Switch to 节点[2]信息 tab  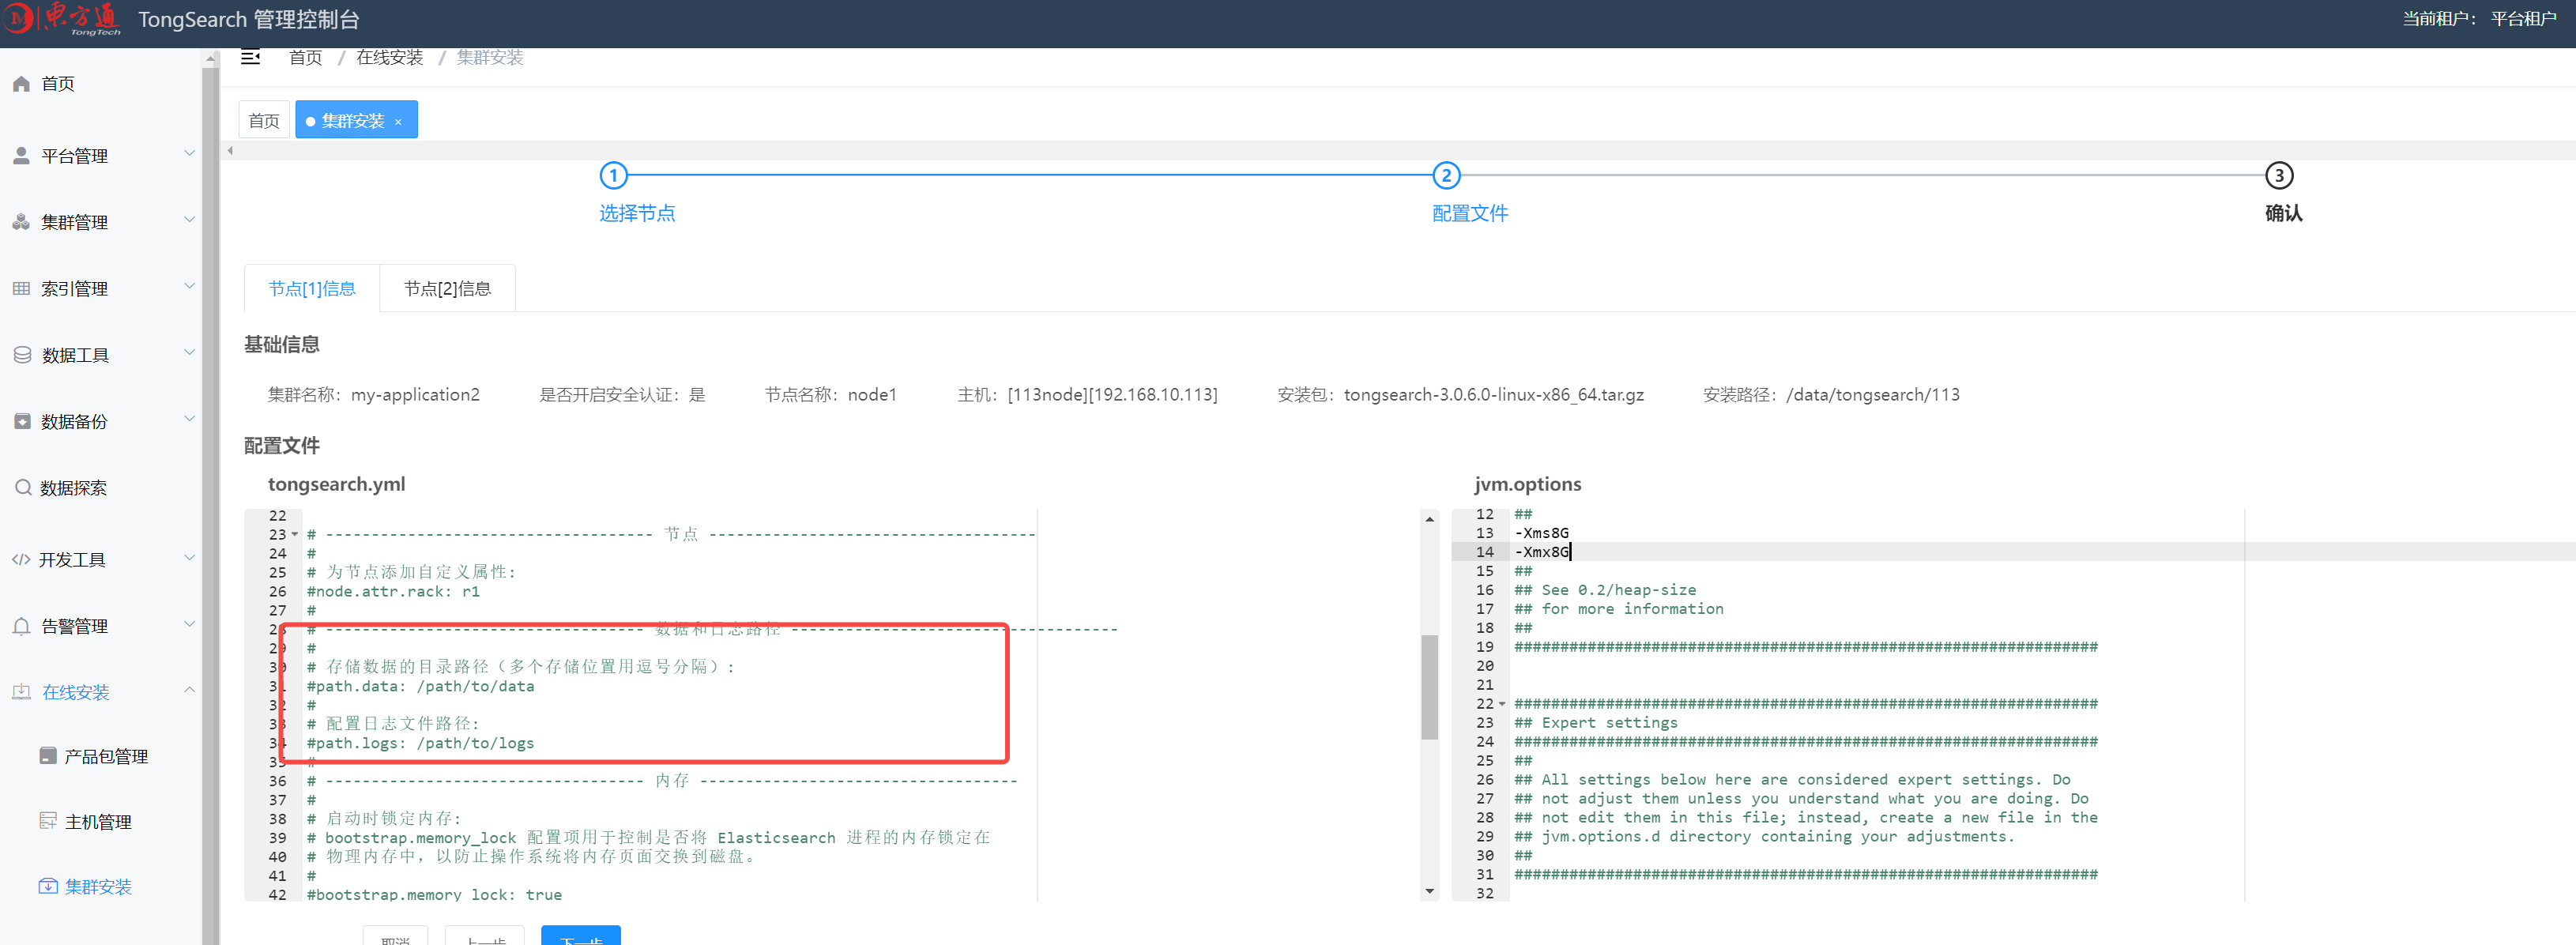447,289
